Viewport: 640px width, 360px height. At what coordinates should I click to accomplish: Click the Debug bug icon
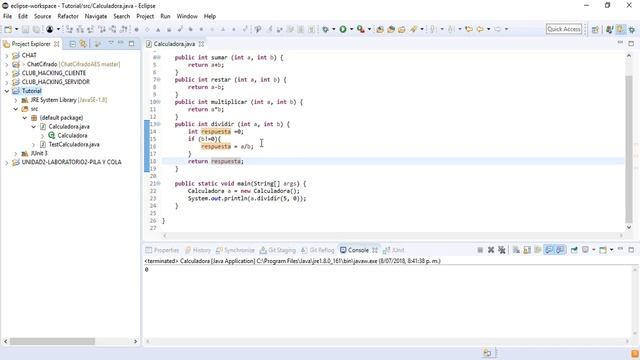coord(325,29)
